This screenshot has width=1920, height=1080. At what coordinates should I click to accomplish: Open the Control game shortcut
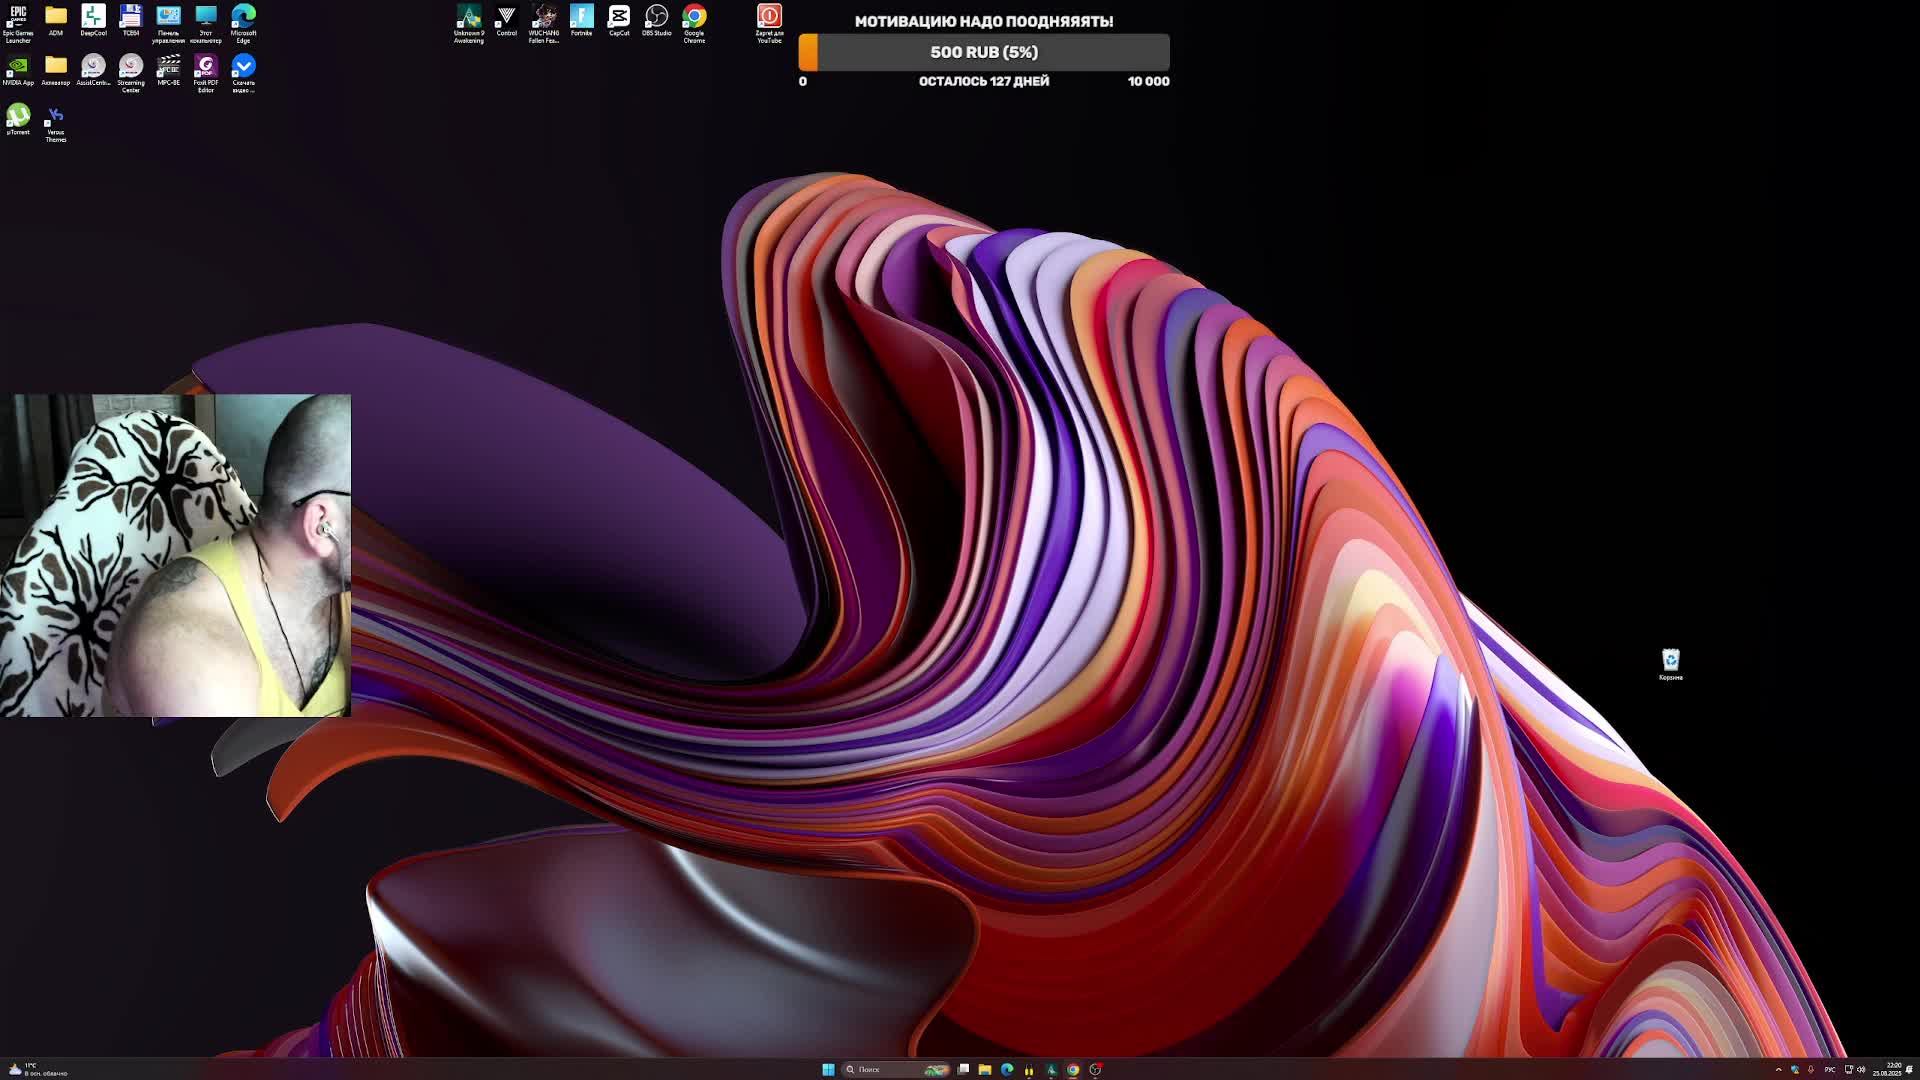(506, 17)
